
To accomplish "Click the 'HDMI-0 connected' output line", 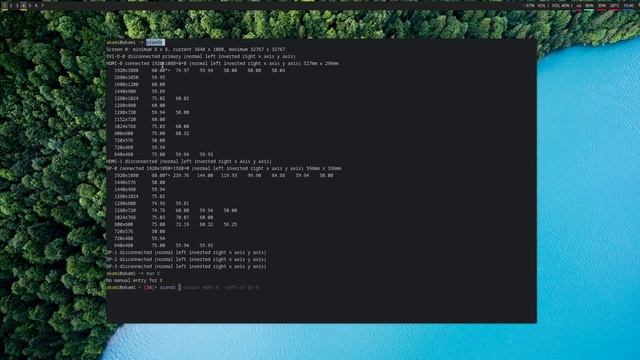I will point(222,63).
